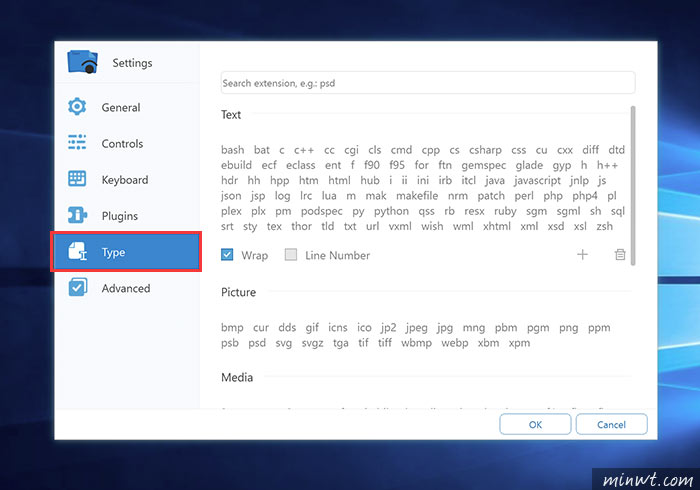Click the 'gemspec' extension
Viewport: 700px width, 490px height.
[x=483, y=166]
